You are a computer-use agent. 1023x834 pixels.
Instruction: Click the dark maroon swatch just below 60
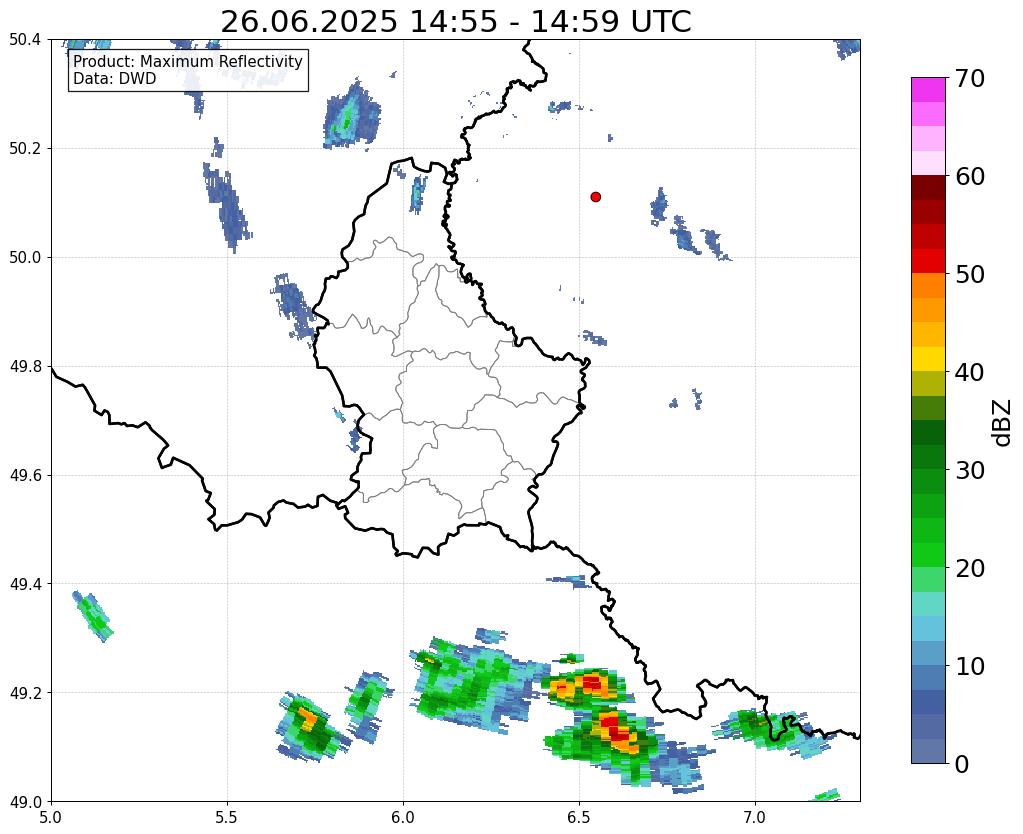(928, 188)
